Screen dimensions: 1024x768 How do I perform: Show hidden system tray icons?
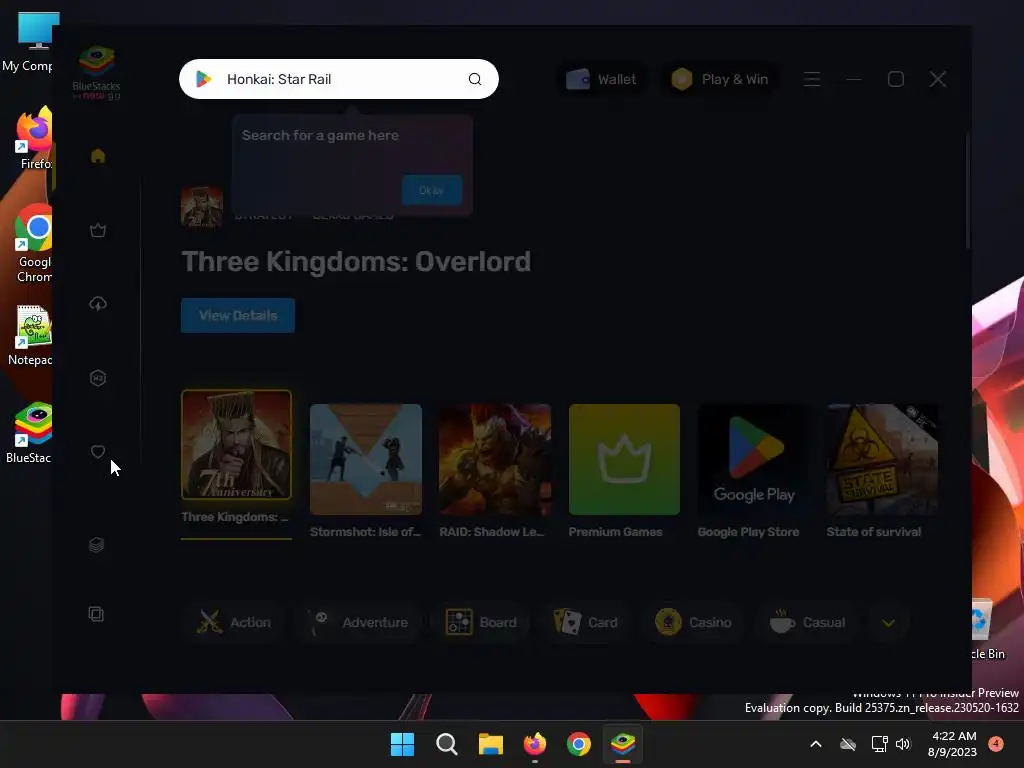pyautogui.click(x=816, y=744)
